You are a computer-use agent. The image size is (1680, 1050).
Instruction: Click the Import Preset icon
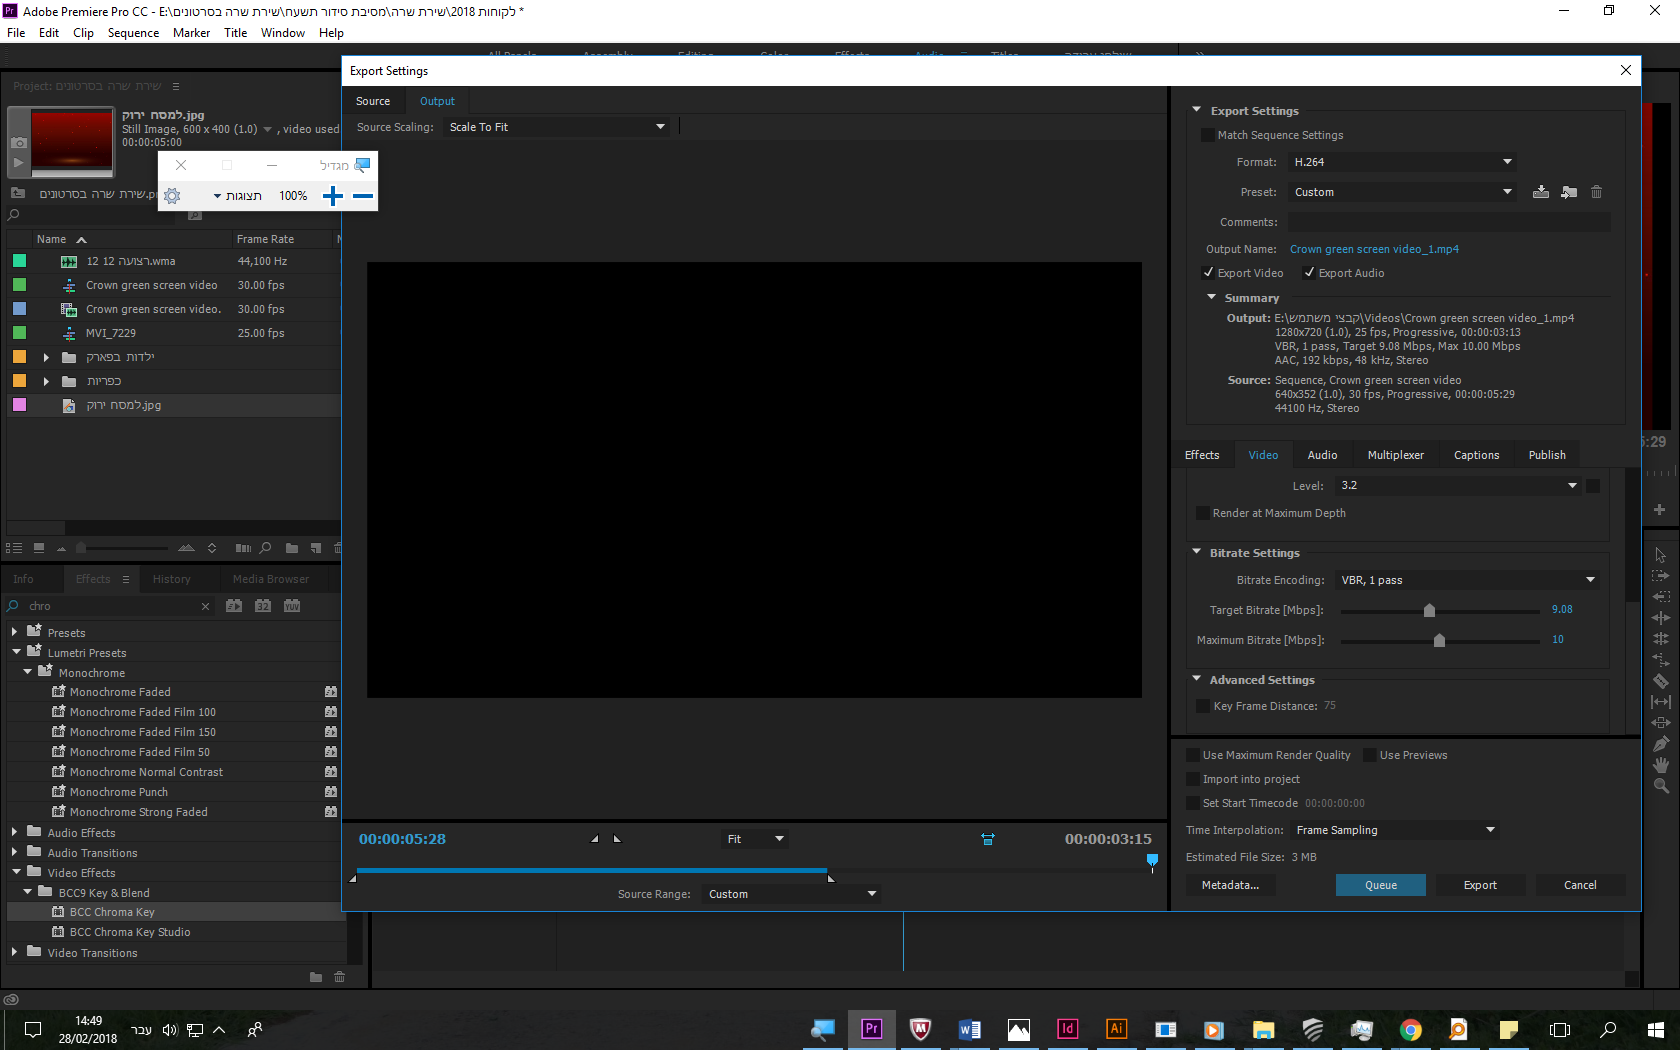[x=1569, y=192]
